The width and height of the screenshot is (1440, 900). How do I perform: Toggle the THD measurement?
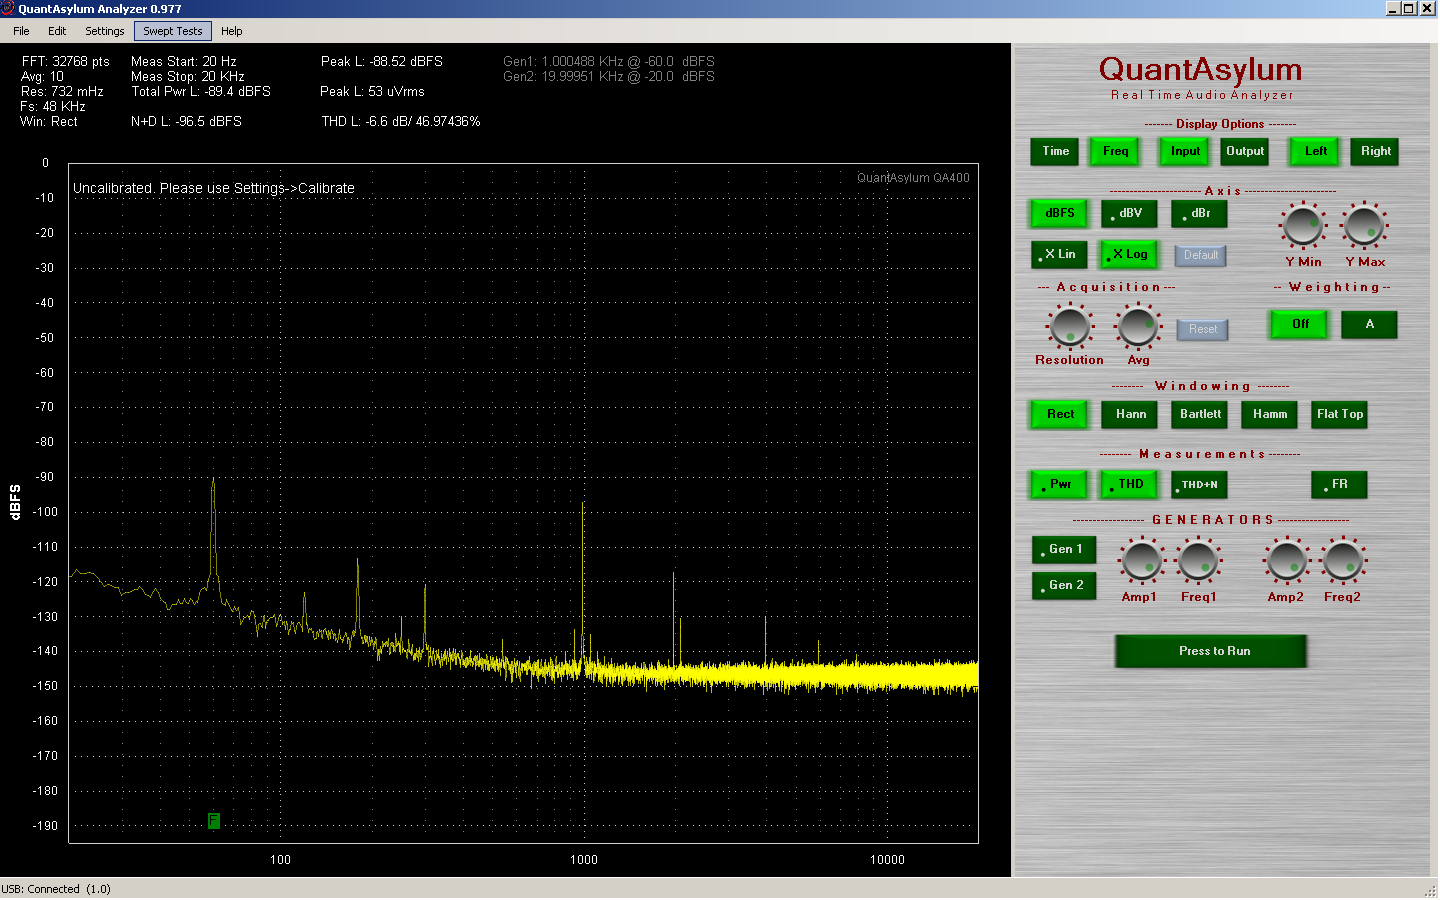[x=1129, y=485]
